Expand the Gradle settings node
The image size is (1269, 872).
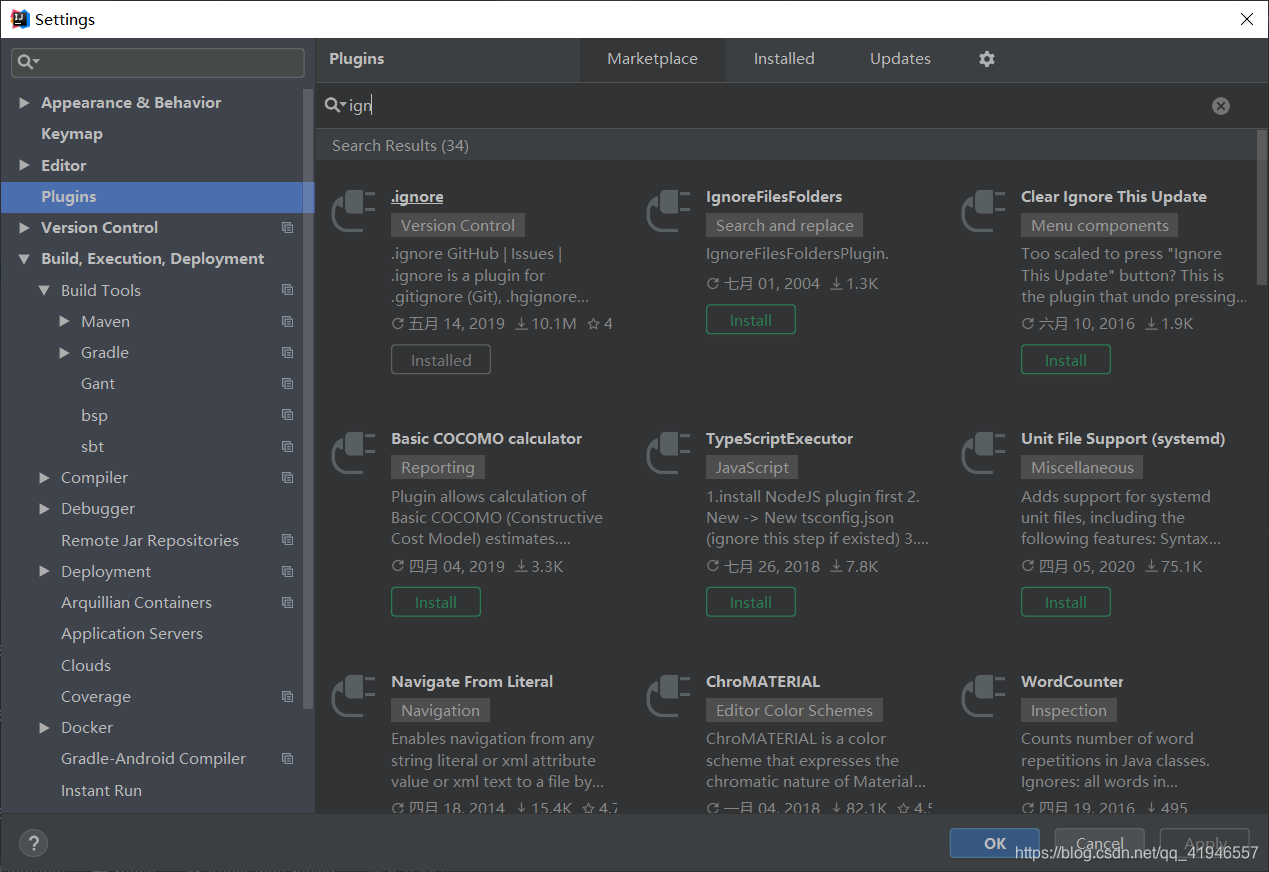64,353
